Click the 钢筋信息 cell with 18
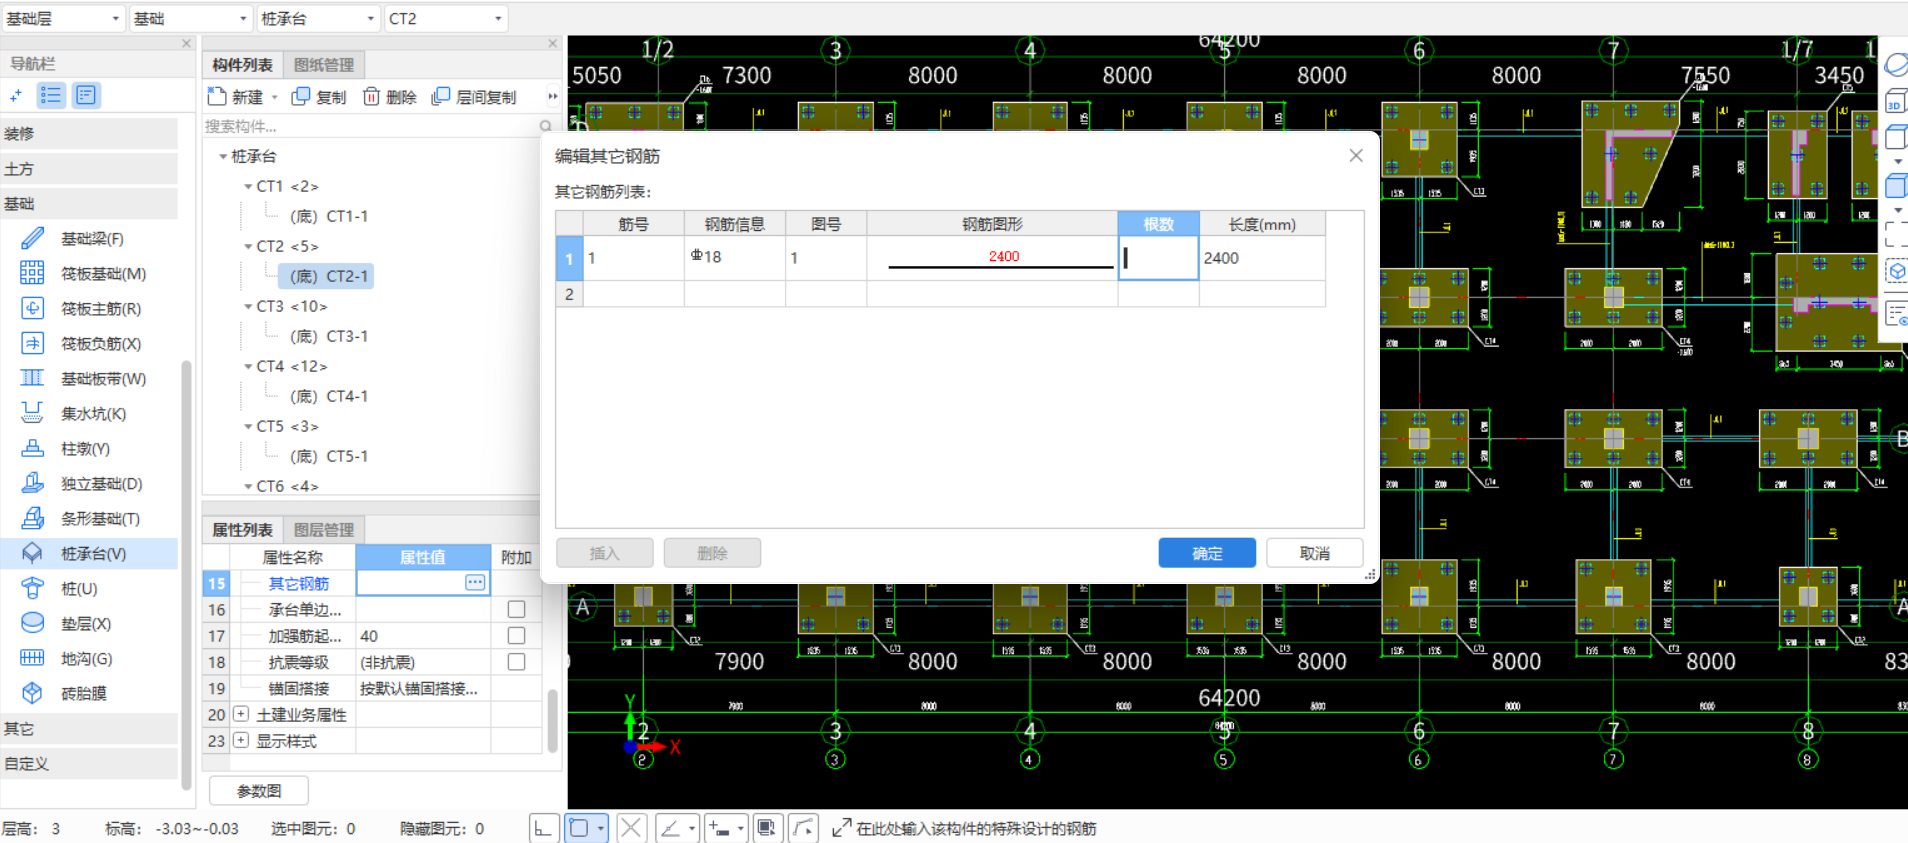Viewport: 1908px width, 843px height. [734, 258]
